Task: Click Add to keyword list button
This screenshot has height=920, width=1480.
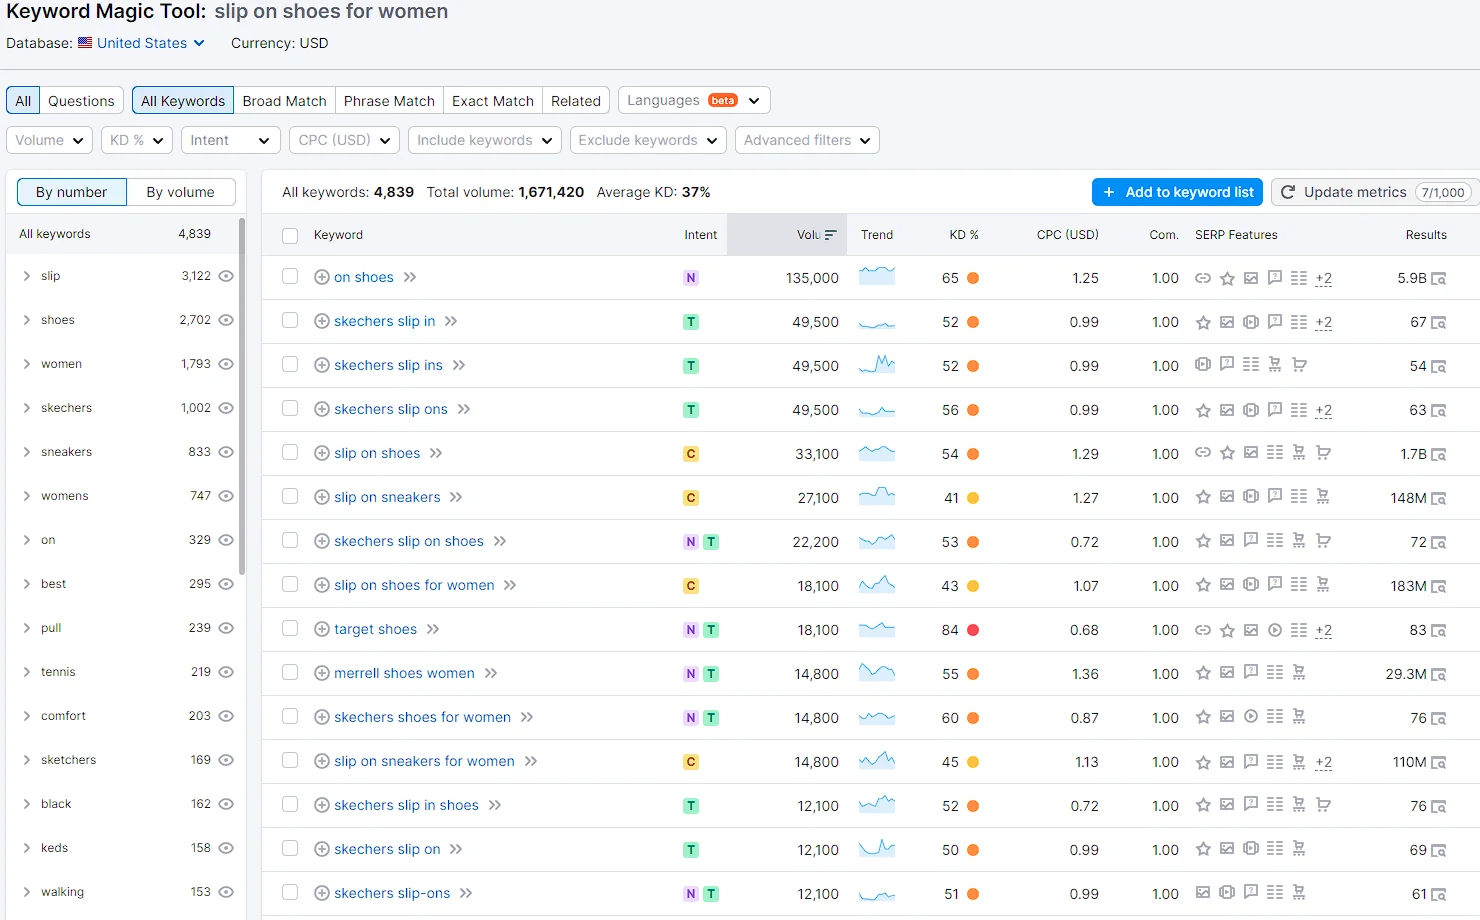Action: tap(1177, 192)
